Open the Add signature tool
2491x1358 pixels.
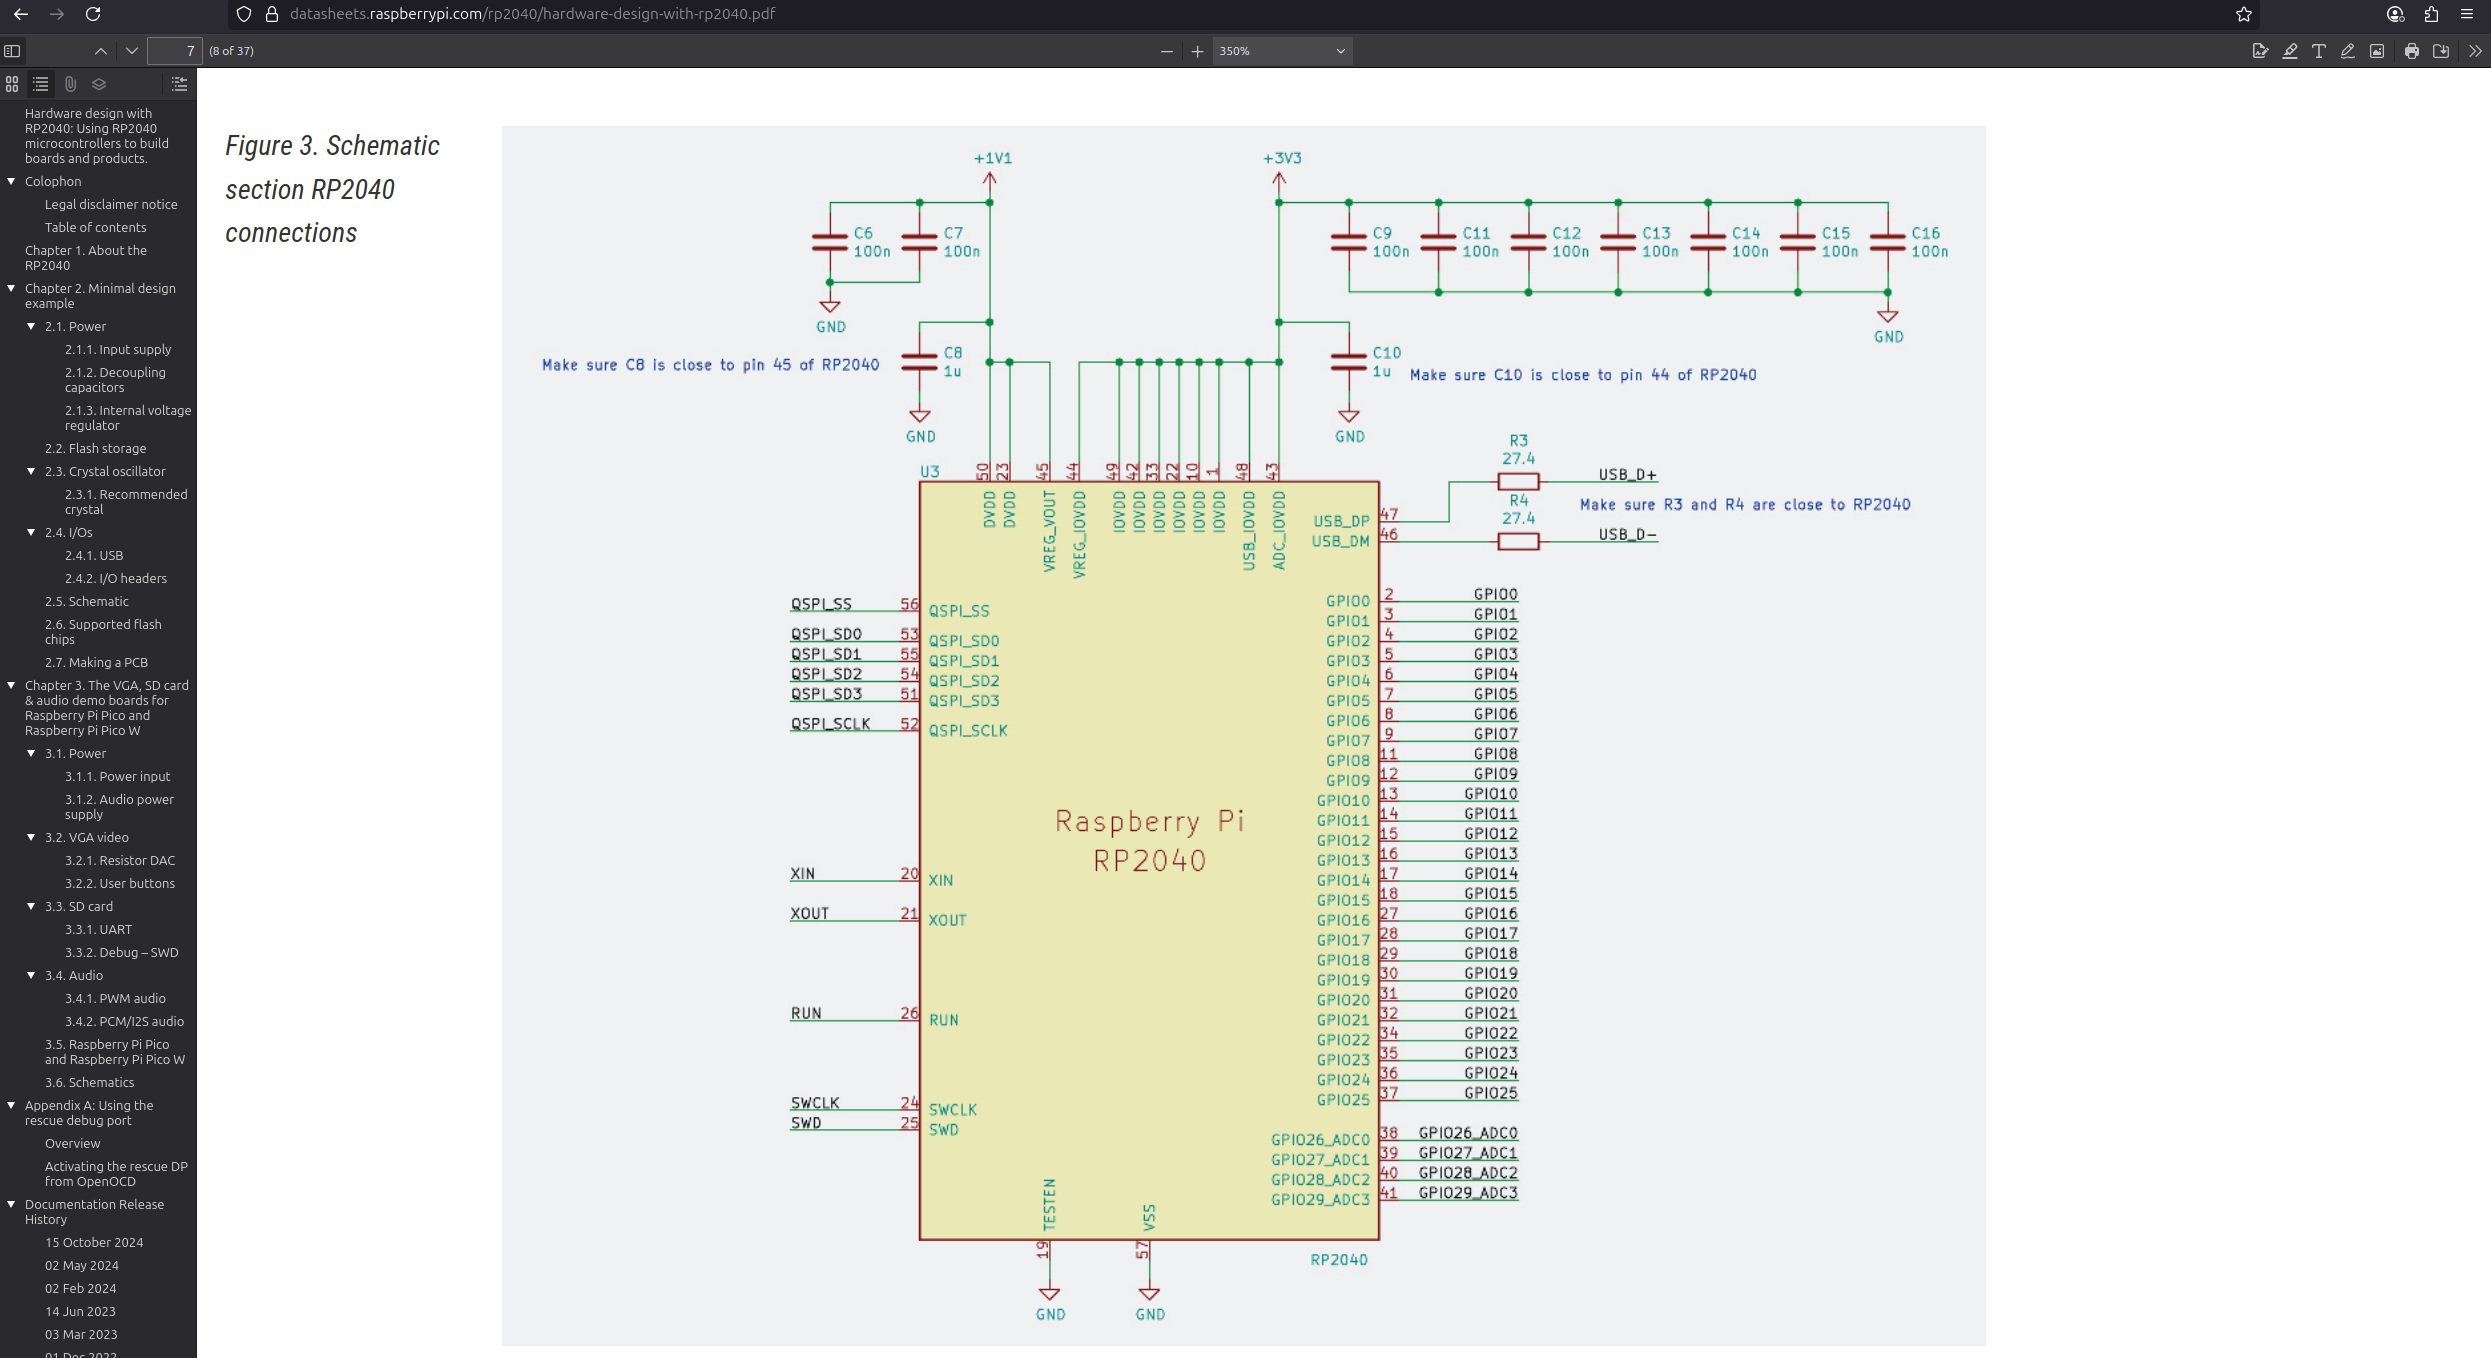[2260, 51]
